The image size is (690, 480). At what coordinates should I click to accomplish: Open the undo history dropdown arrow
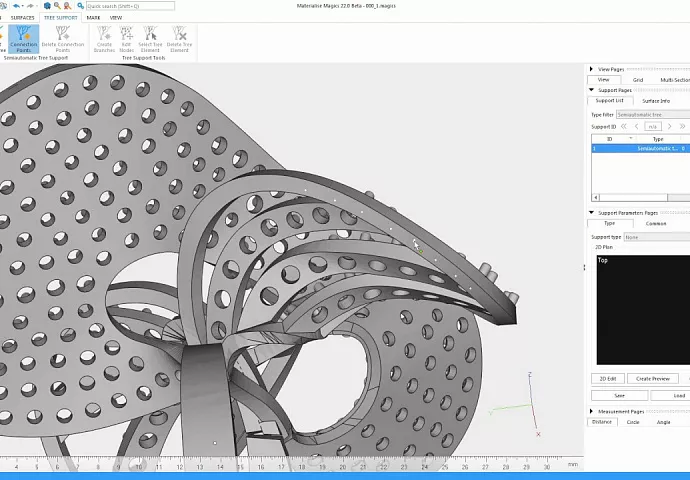coord(22,6)
